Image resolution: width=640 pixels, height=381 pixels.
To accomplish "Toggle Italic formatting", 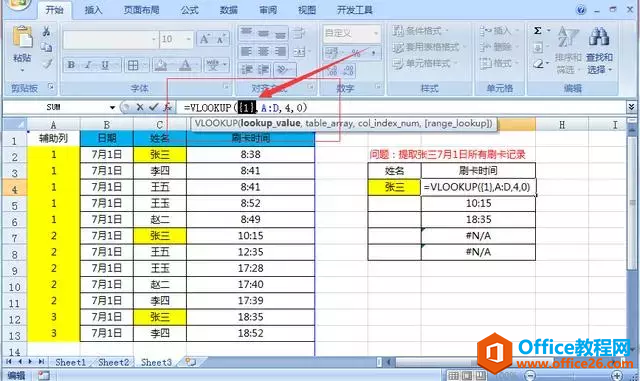I will [88, 65].
